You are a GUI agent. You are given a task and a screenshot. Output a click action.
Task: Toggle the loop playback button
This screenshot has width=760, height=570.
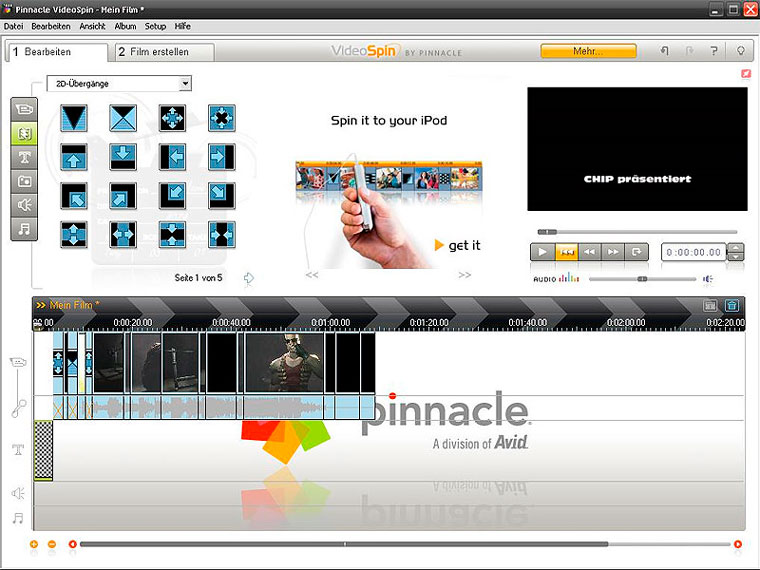click(x=636, y=252)
